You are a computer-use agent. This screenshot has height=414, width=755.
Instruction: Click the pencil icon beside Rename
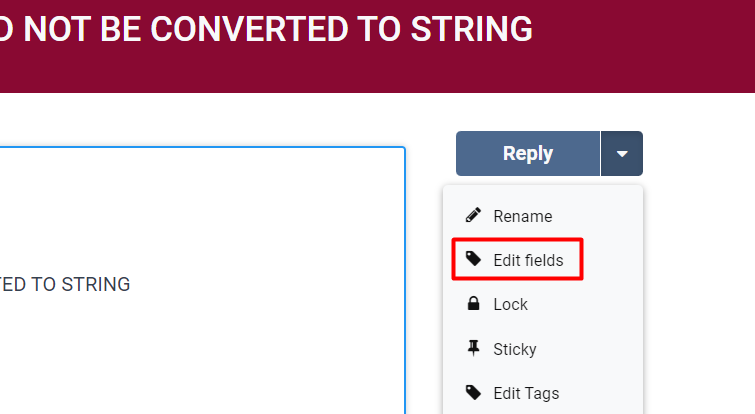pos(474,216)
